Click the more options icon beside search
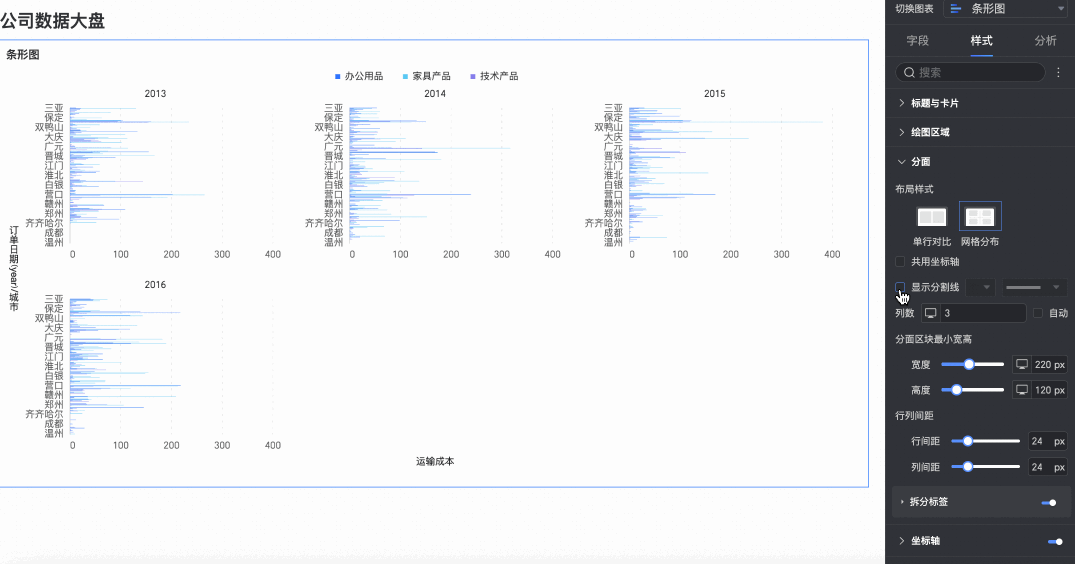 [1058, 73]
